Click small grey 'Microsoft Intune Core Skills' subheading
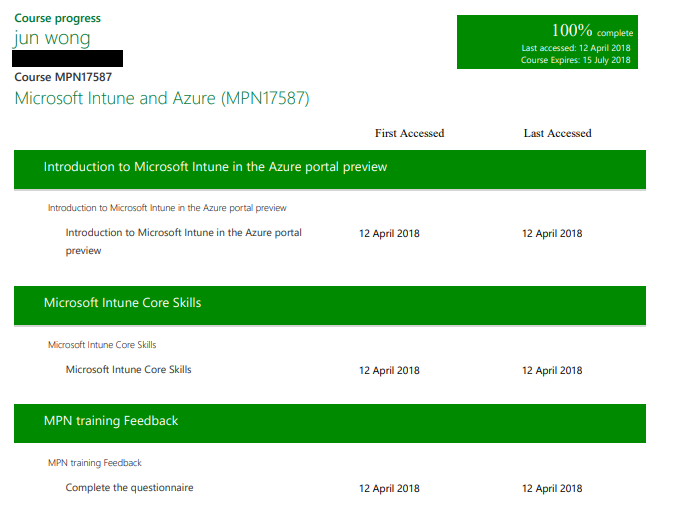The width and height of the screenshot is (677, 516). point(102,345)
